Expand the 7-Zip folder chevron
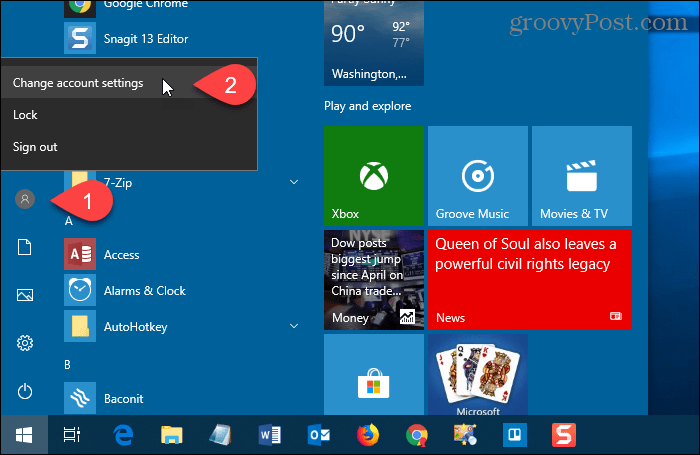This screenshot has height=455, width=700. coord(294,182)
